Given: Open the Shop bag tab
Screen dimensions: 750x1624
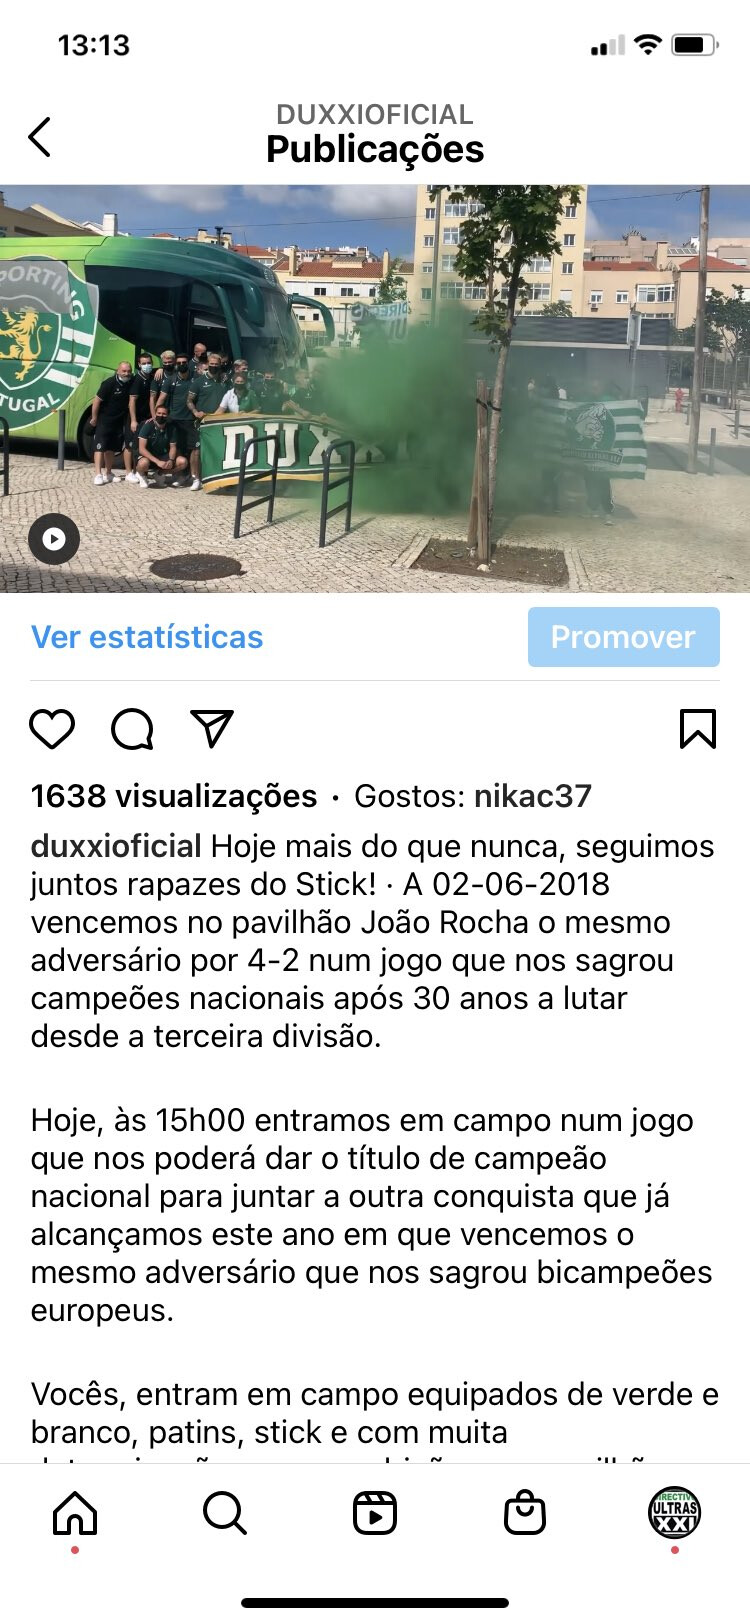Looking at the screenshot, I should tap(525, 1513).
